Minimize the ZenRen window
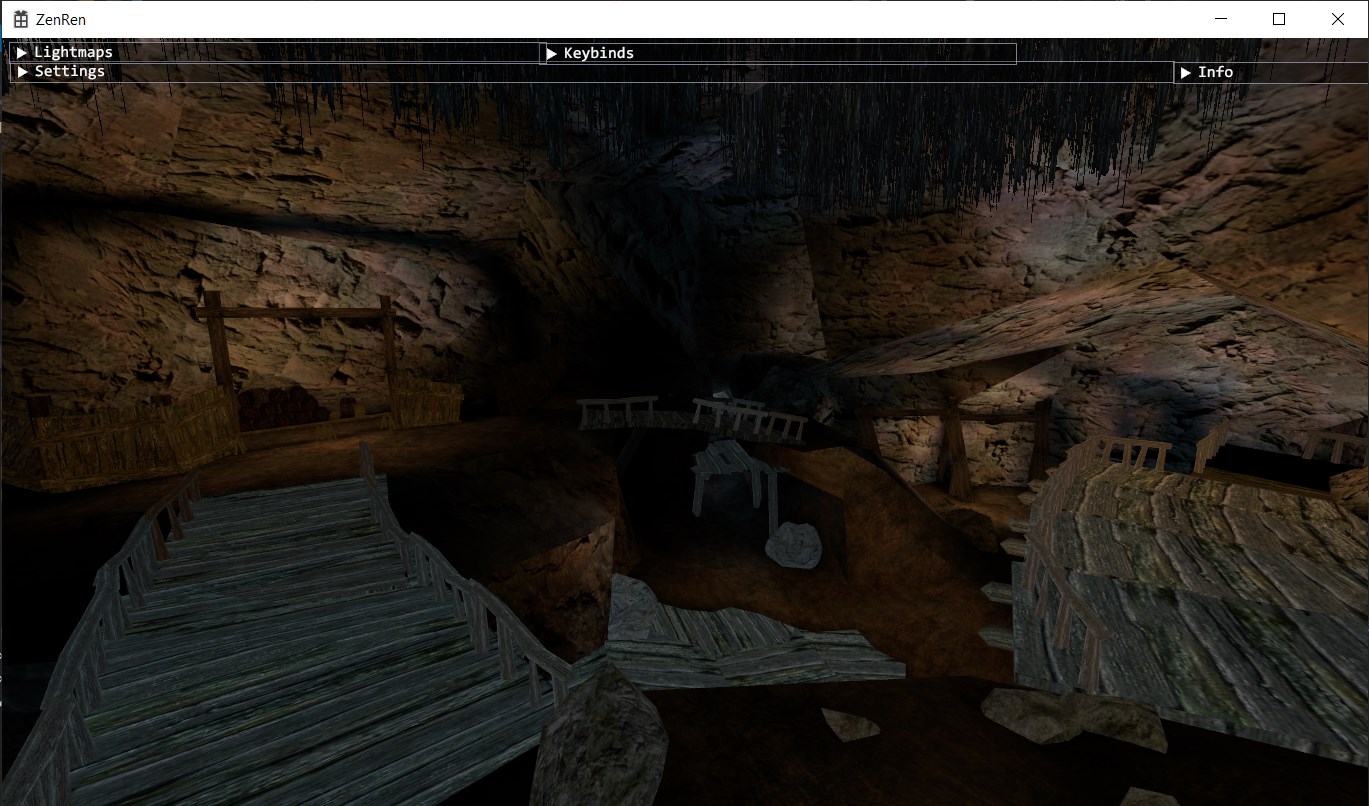 (x=1220, y=19)
